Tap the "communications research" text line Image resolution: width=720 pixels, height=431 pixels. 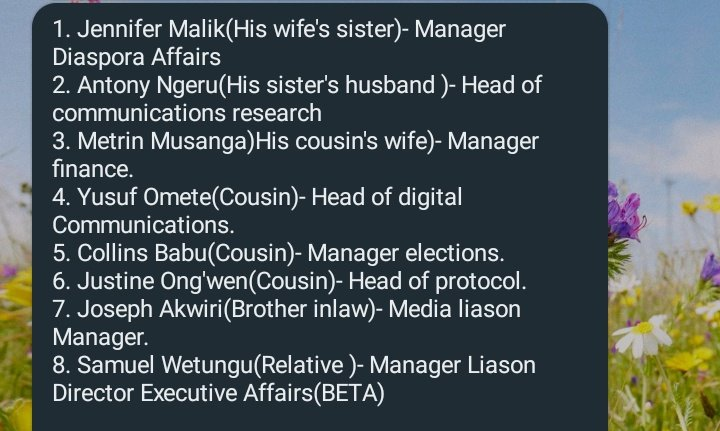click(x=187, y=113)
